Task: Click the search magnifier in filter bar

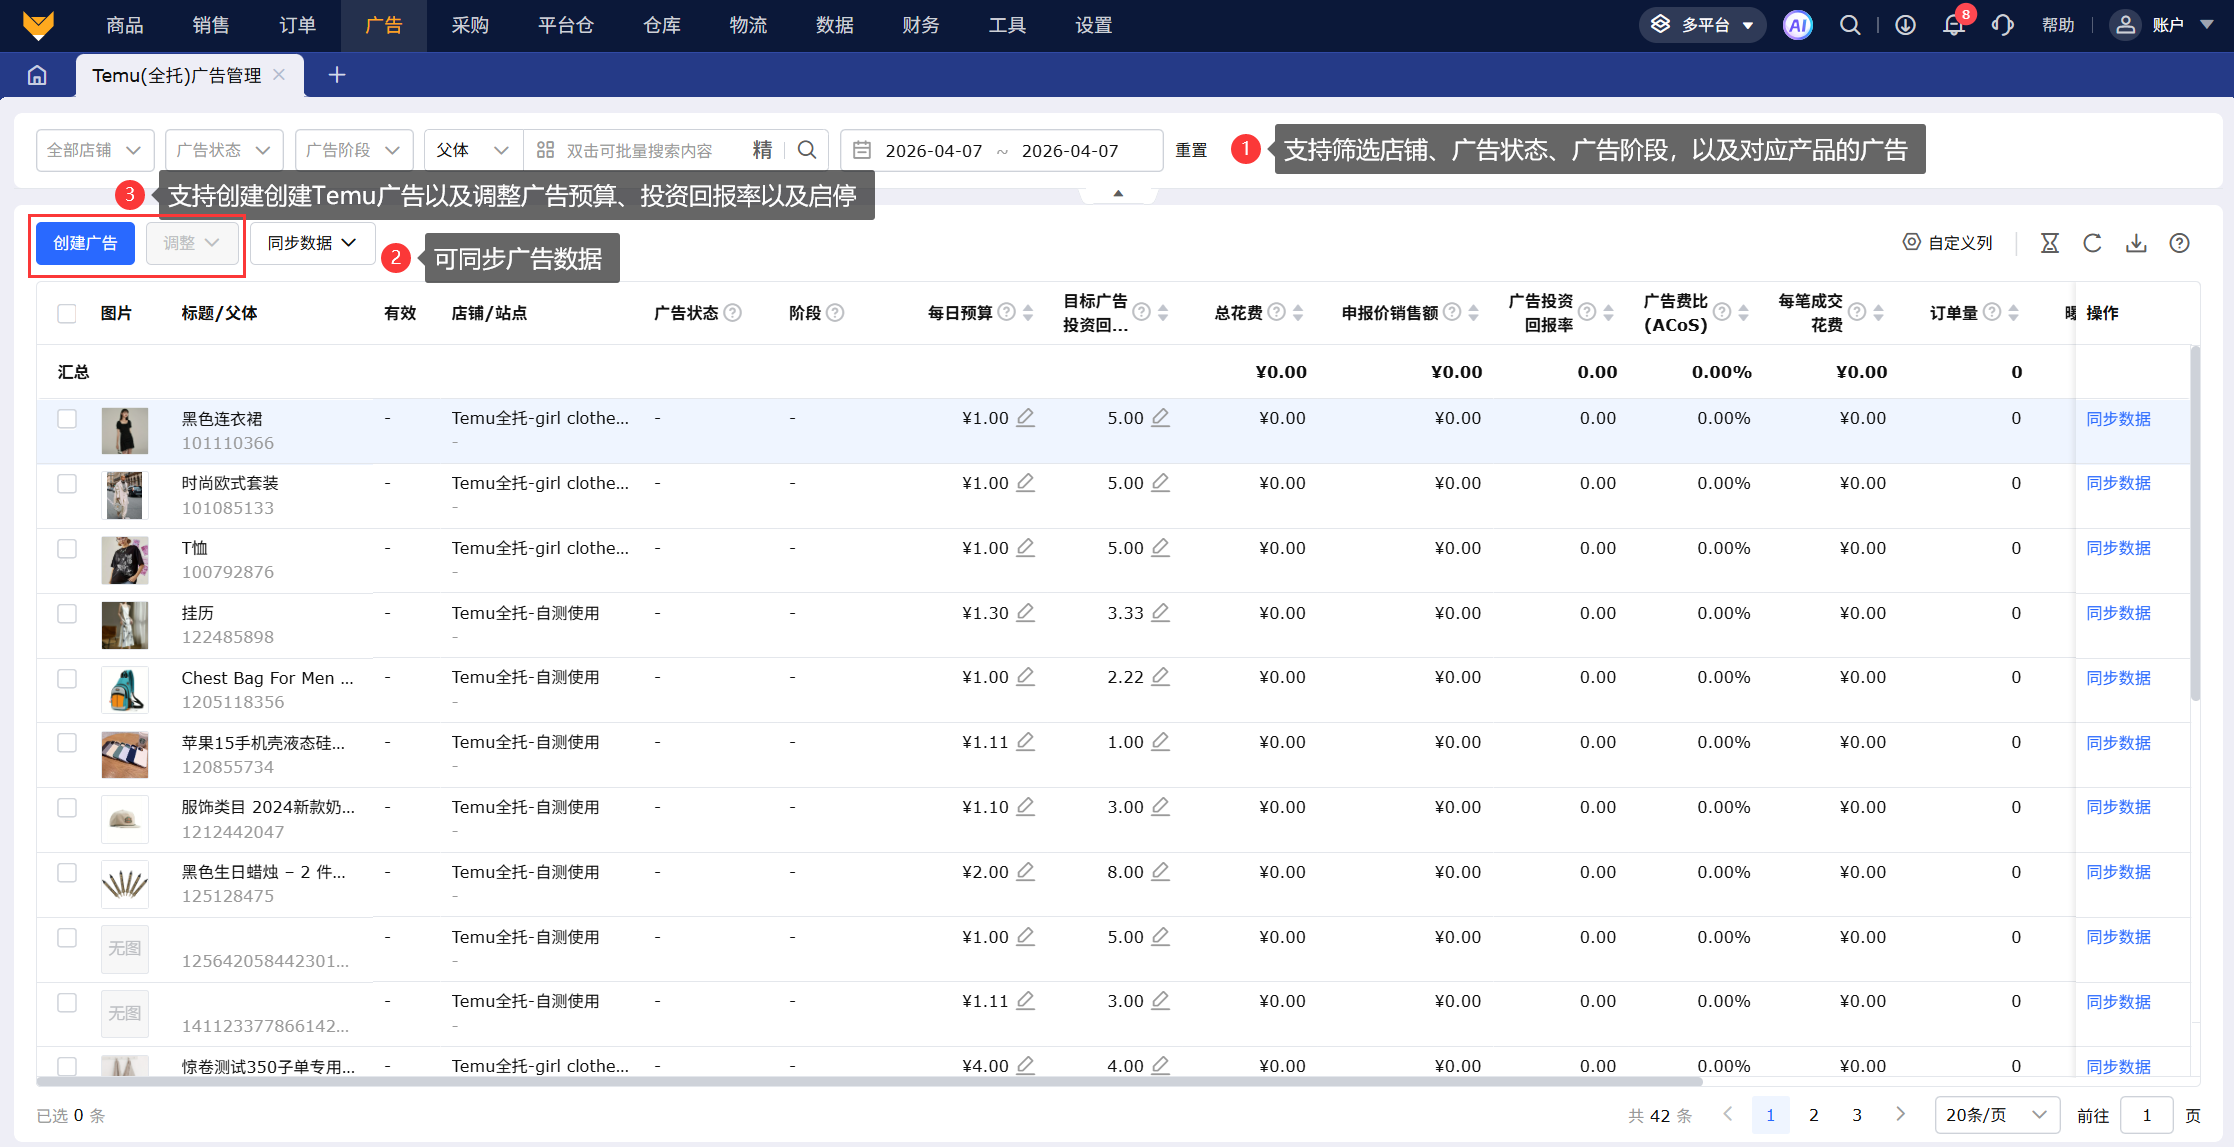Action: coord(807,150)
